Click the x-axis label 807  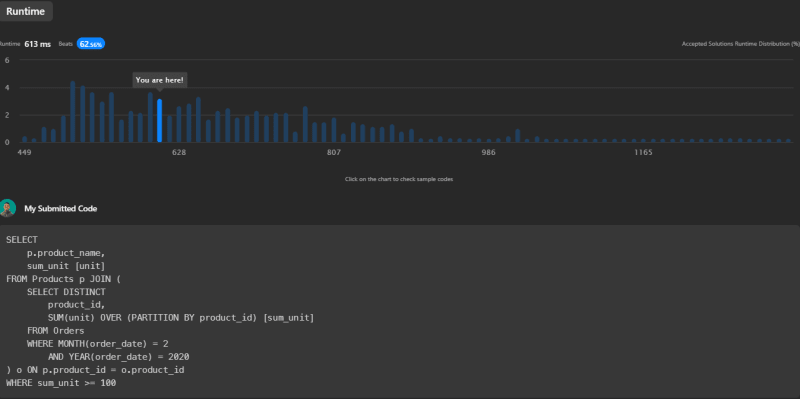(x=334, y=153)
